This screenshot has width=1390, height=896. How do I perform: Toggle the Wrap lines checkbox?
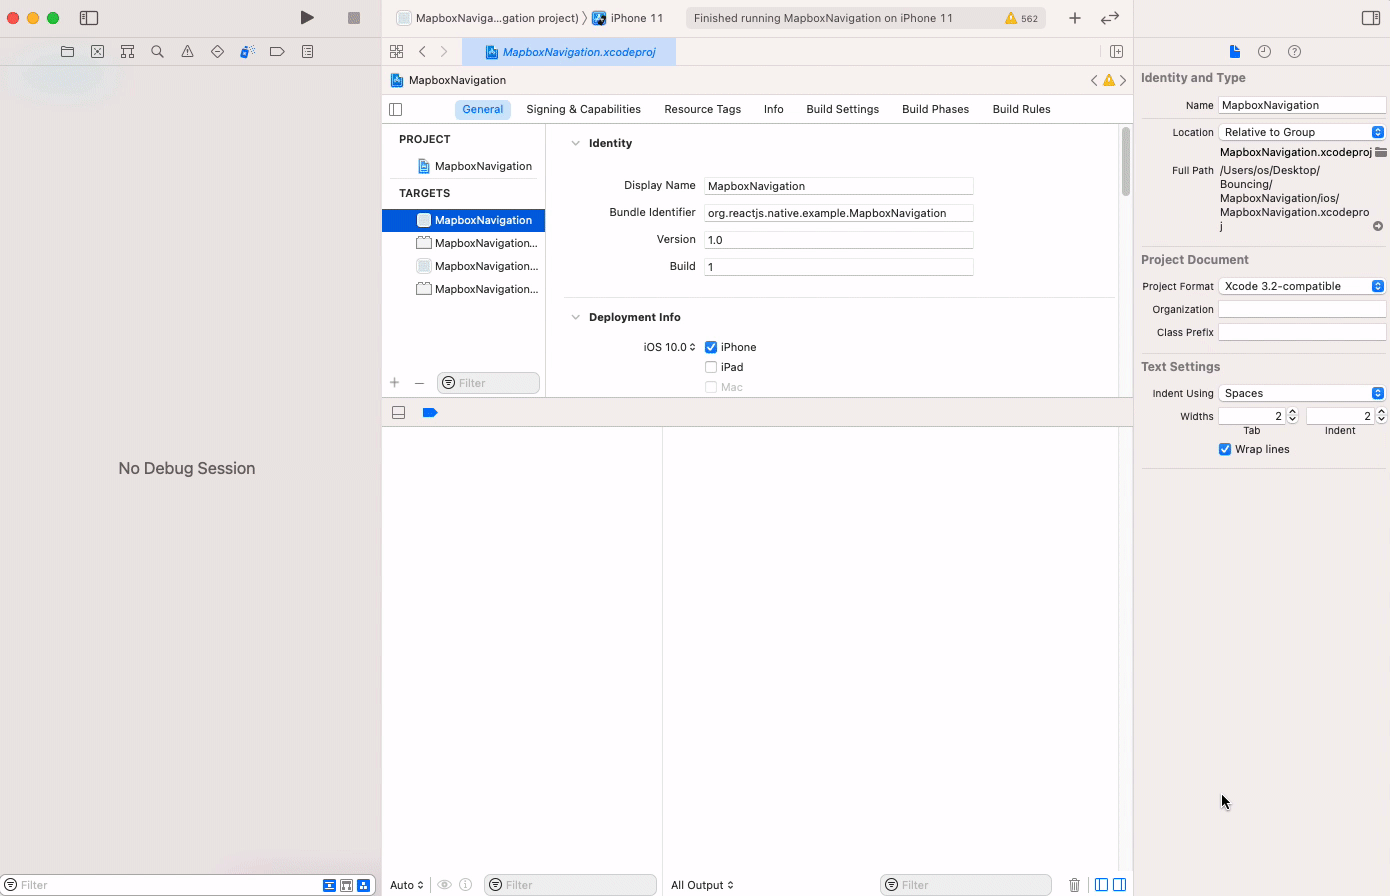pos(1225,449)
